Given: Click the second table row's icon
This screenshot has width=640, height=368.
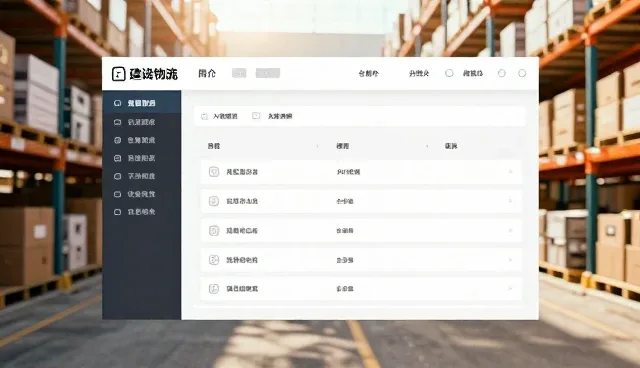Looking at the screenshot, I should click(x=214, y=201).
